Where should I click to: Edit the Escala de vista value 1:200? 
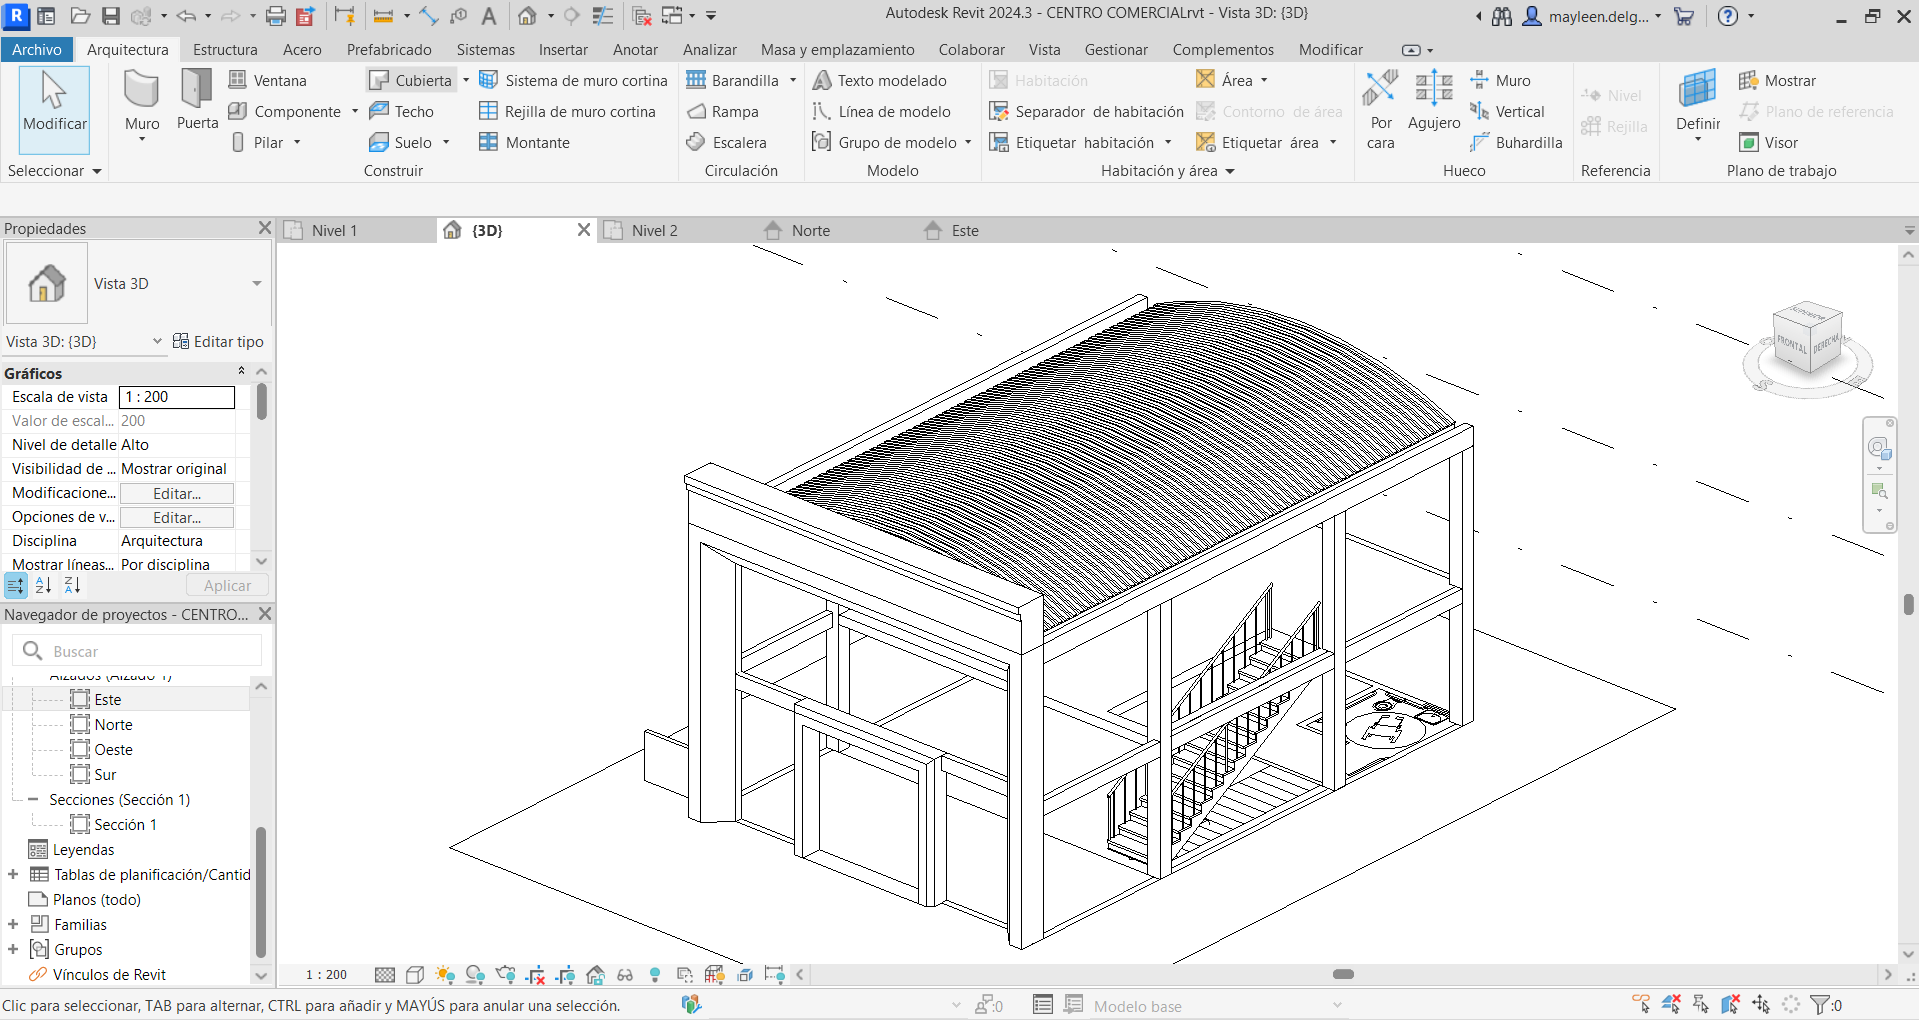coord(176,396)
